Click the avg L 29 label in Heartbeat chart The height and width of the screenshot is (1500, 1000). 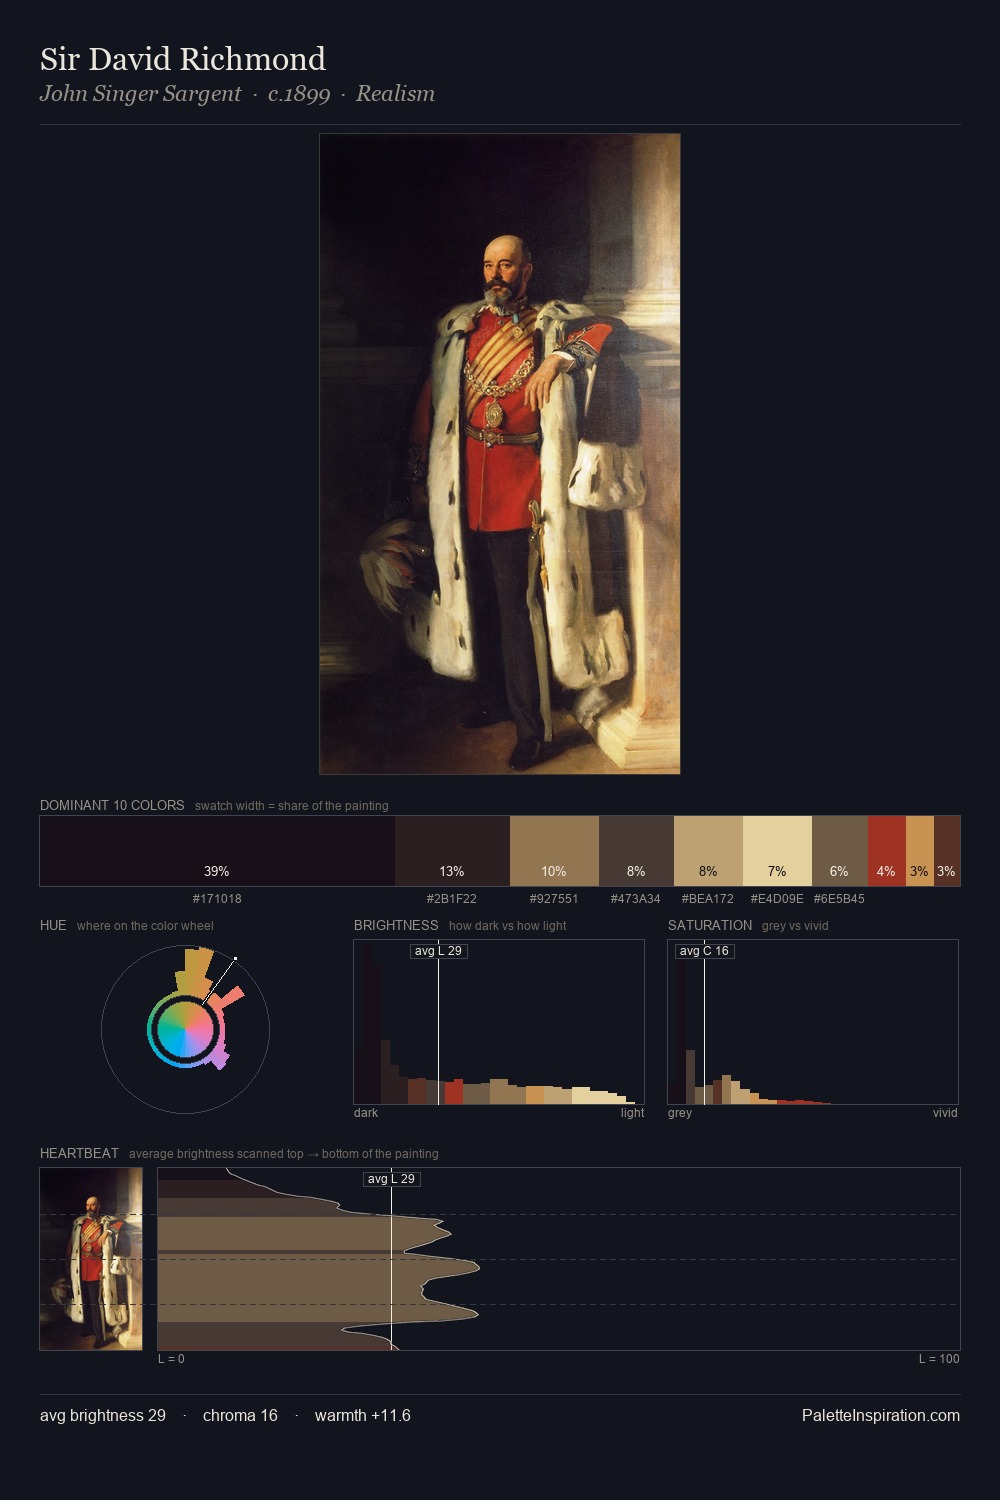391,1179
